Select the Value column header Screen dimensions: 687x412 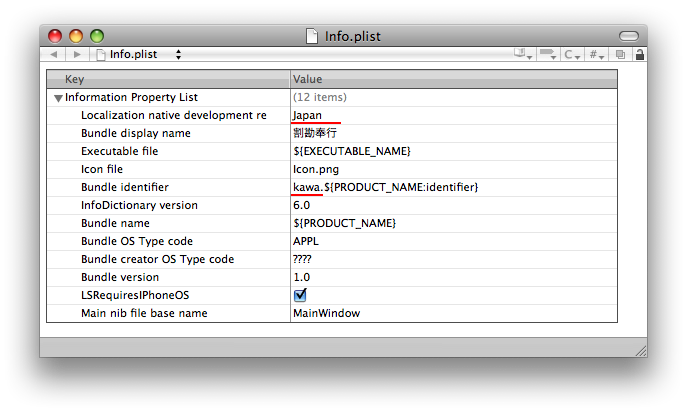tap(453, 79)
